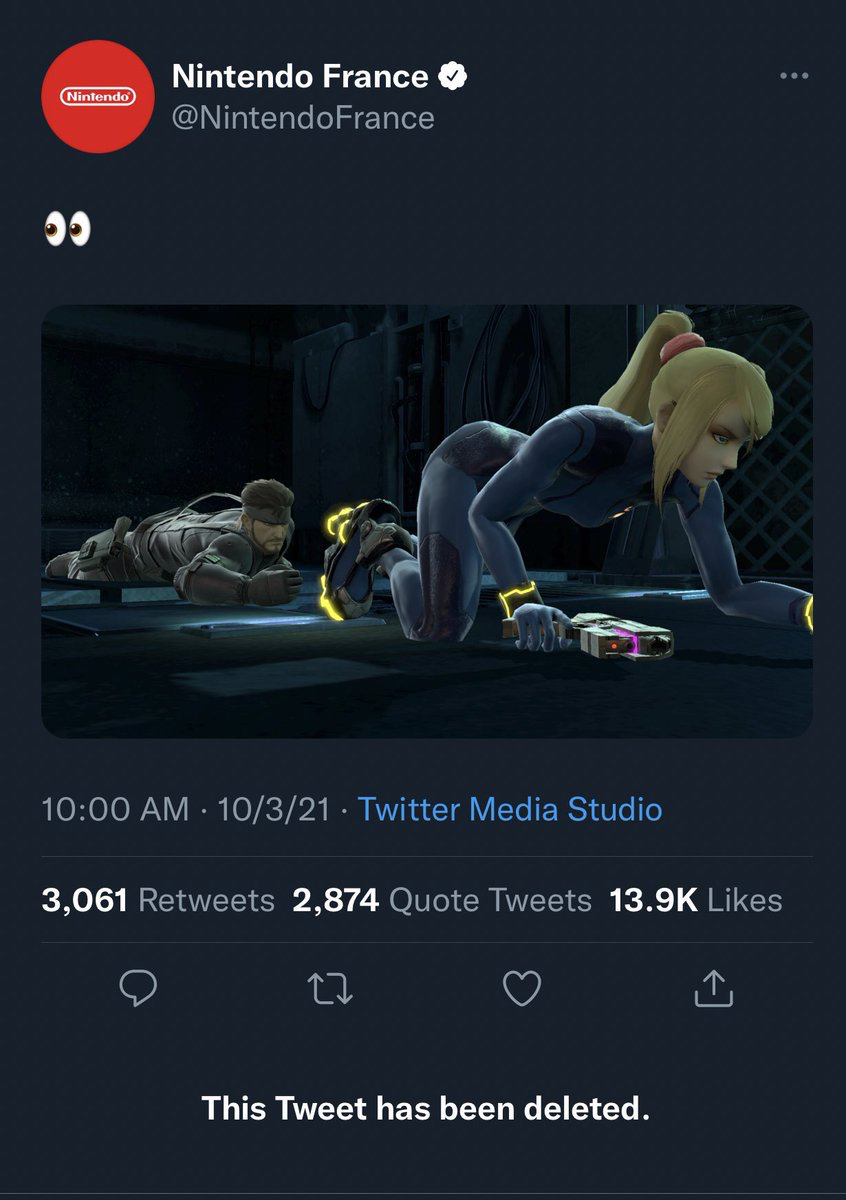Viewport: 846px width, 1200px height.
Task: Tap the eyes emoji tweet text
Action: click(66, 228)
